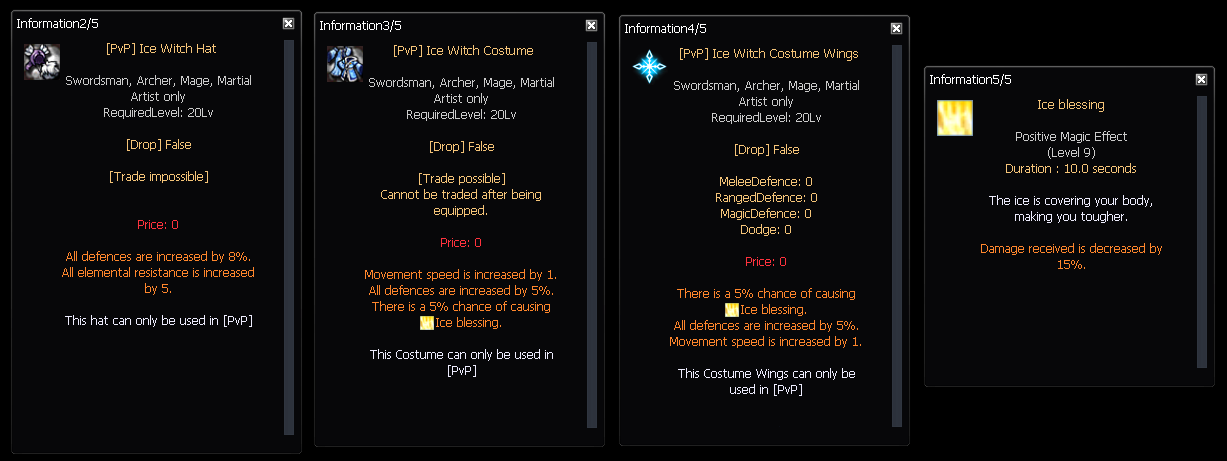Close the Information5/5 window

coord(1201,79)
